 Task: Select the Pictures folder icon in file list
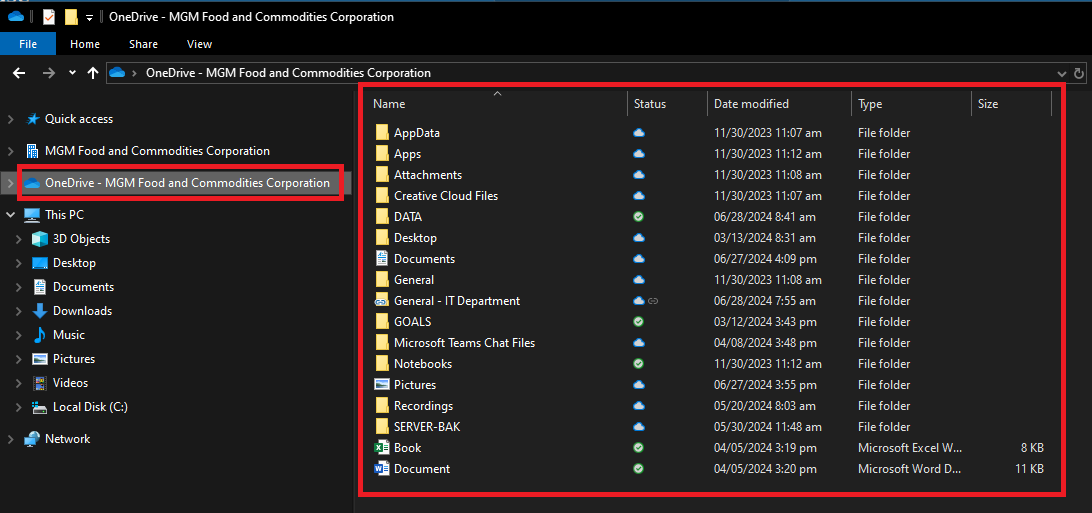coord(382,384)
